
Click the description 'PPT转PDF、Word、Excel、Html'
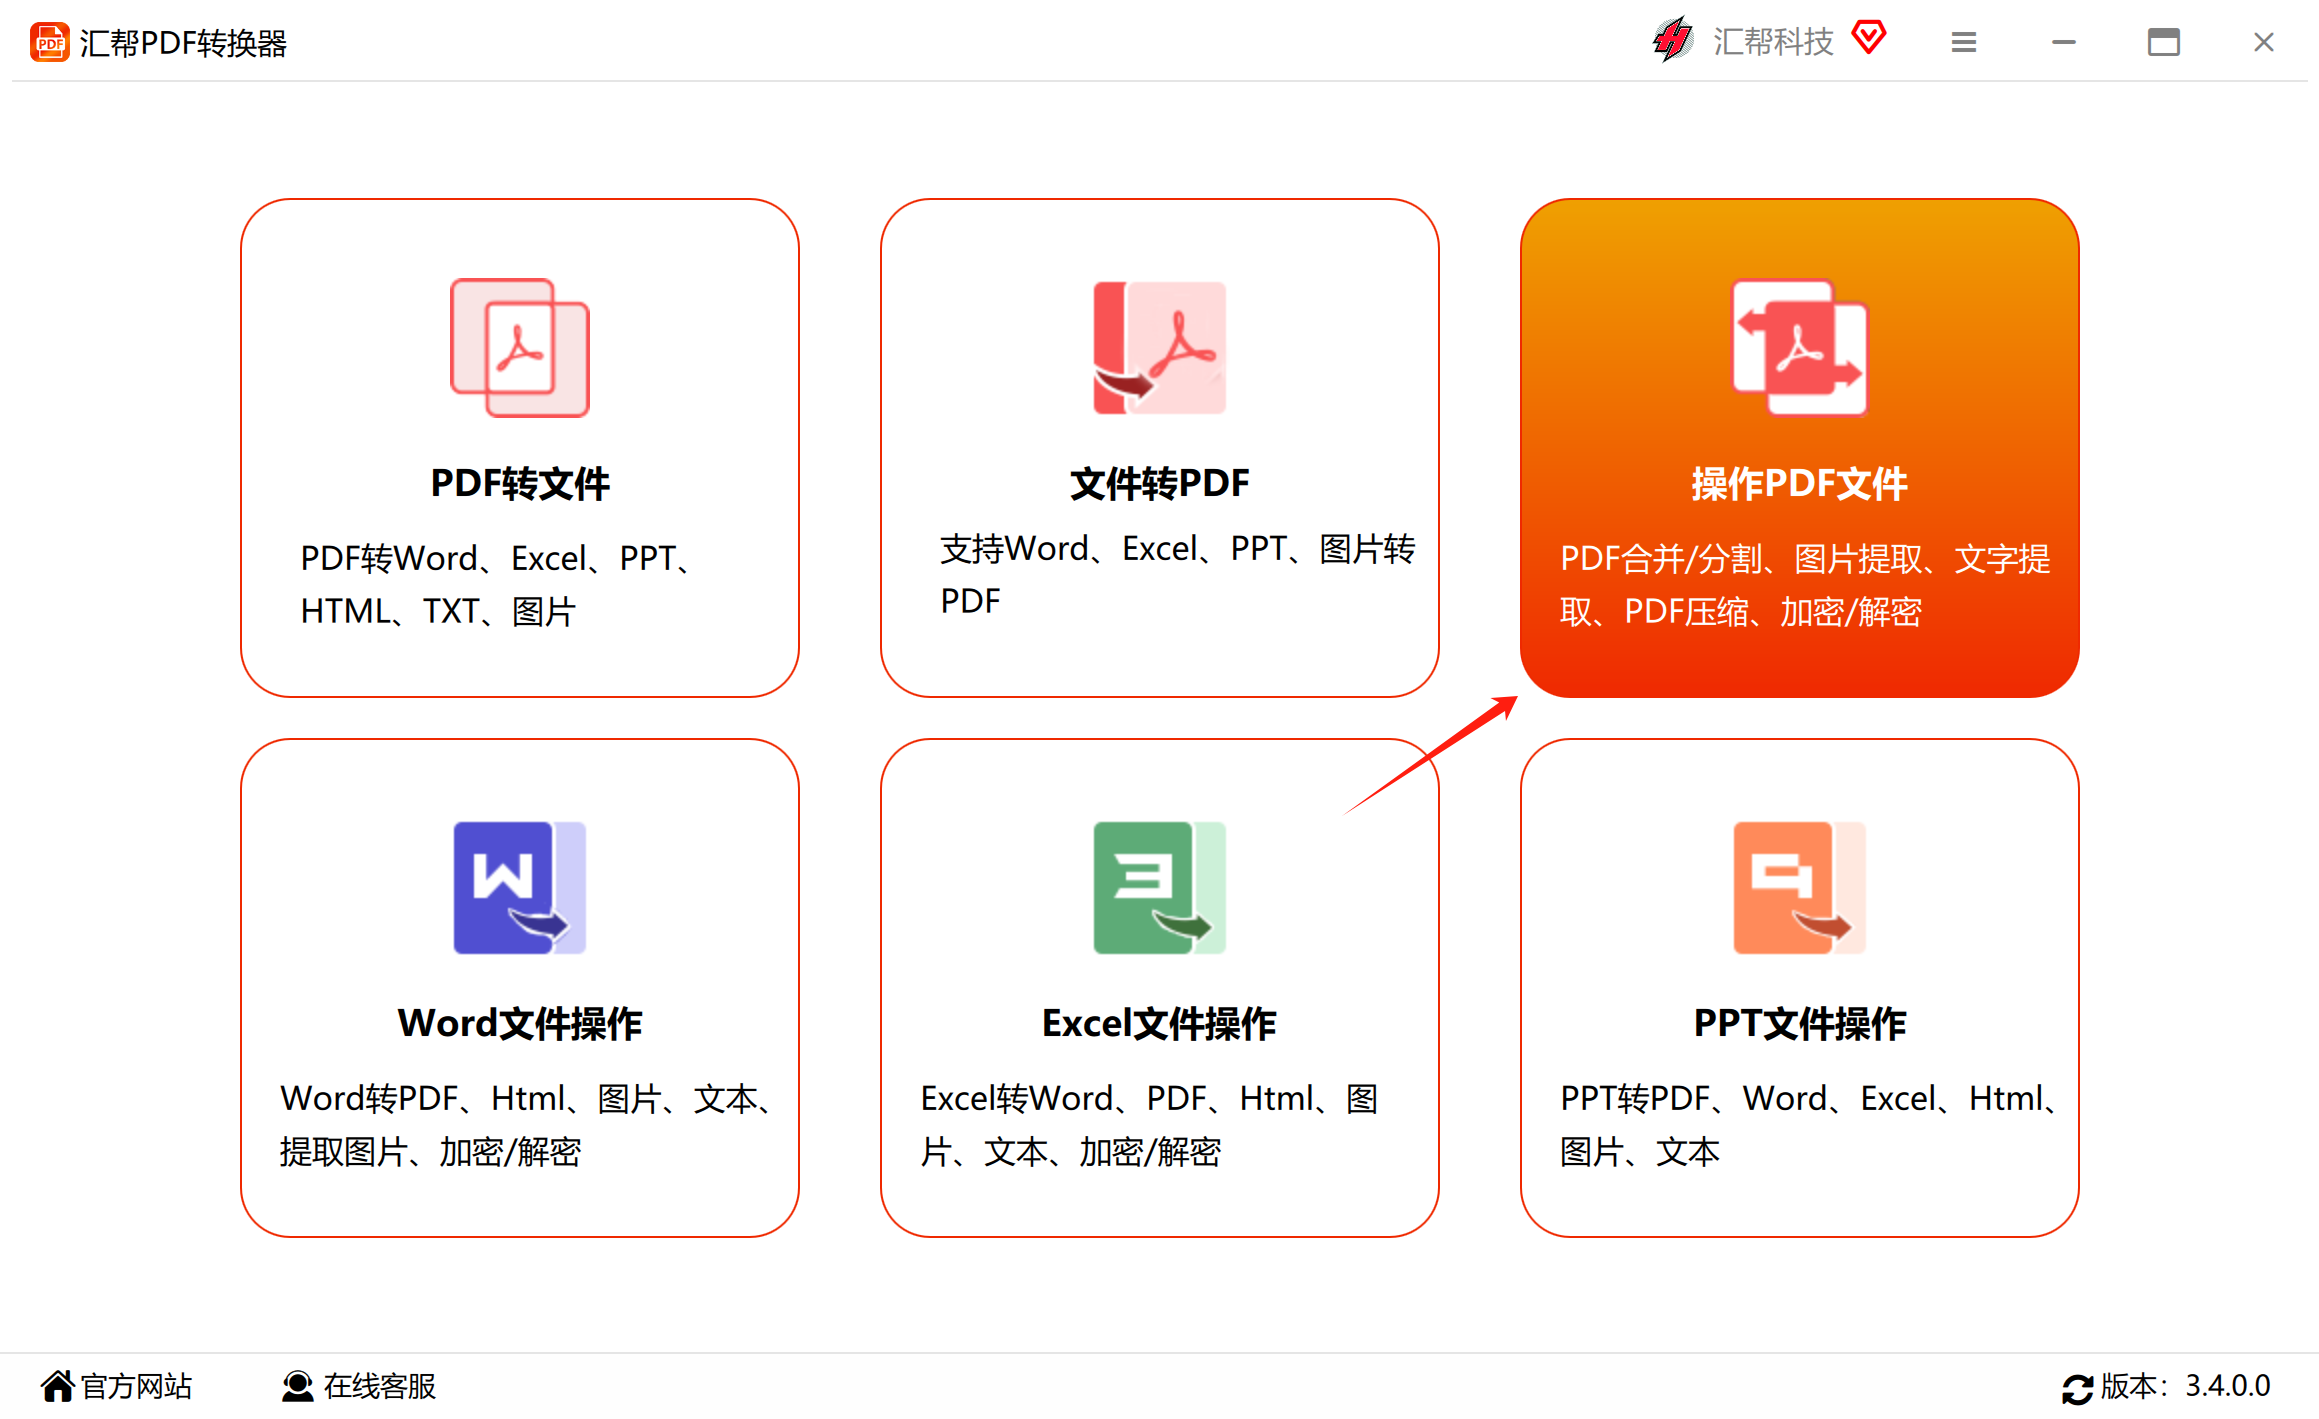pos(1809,1125)
